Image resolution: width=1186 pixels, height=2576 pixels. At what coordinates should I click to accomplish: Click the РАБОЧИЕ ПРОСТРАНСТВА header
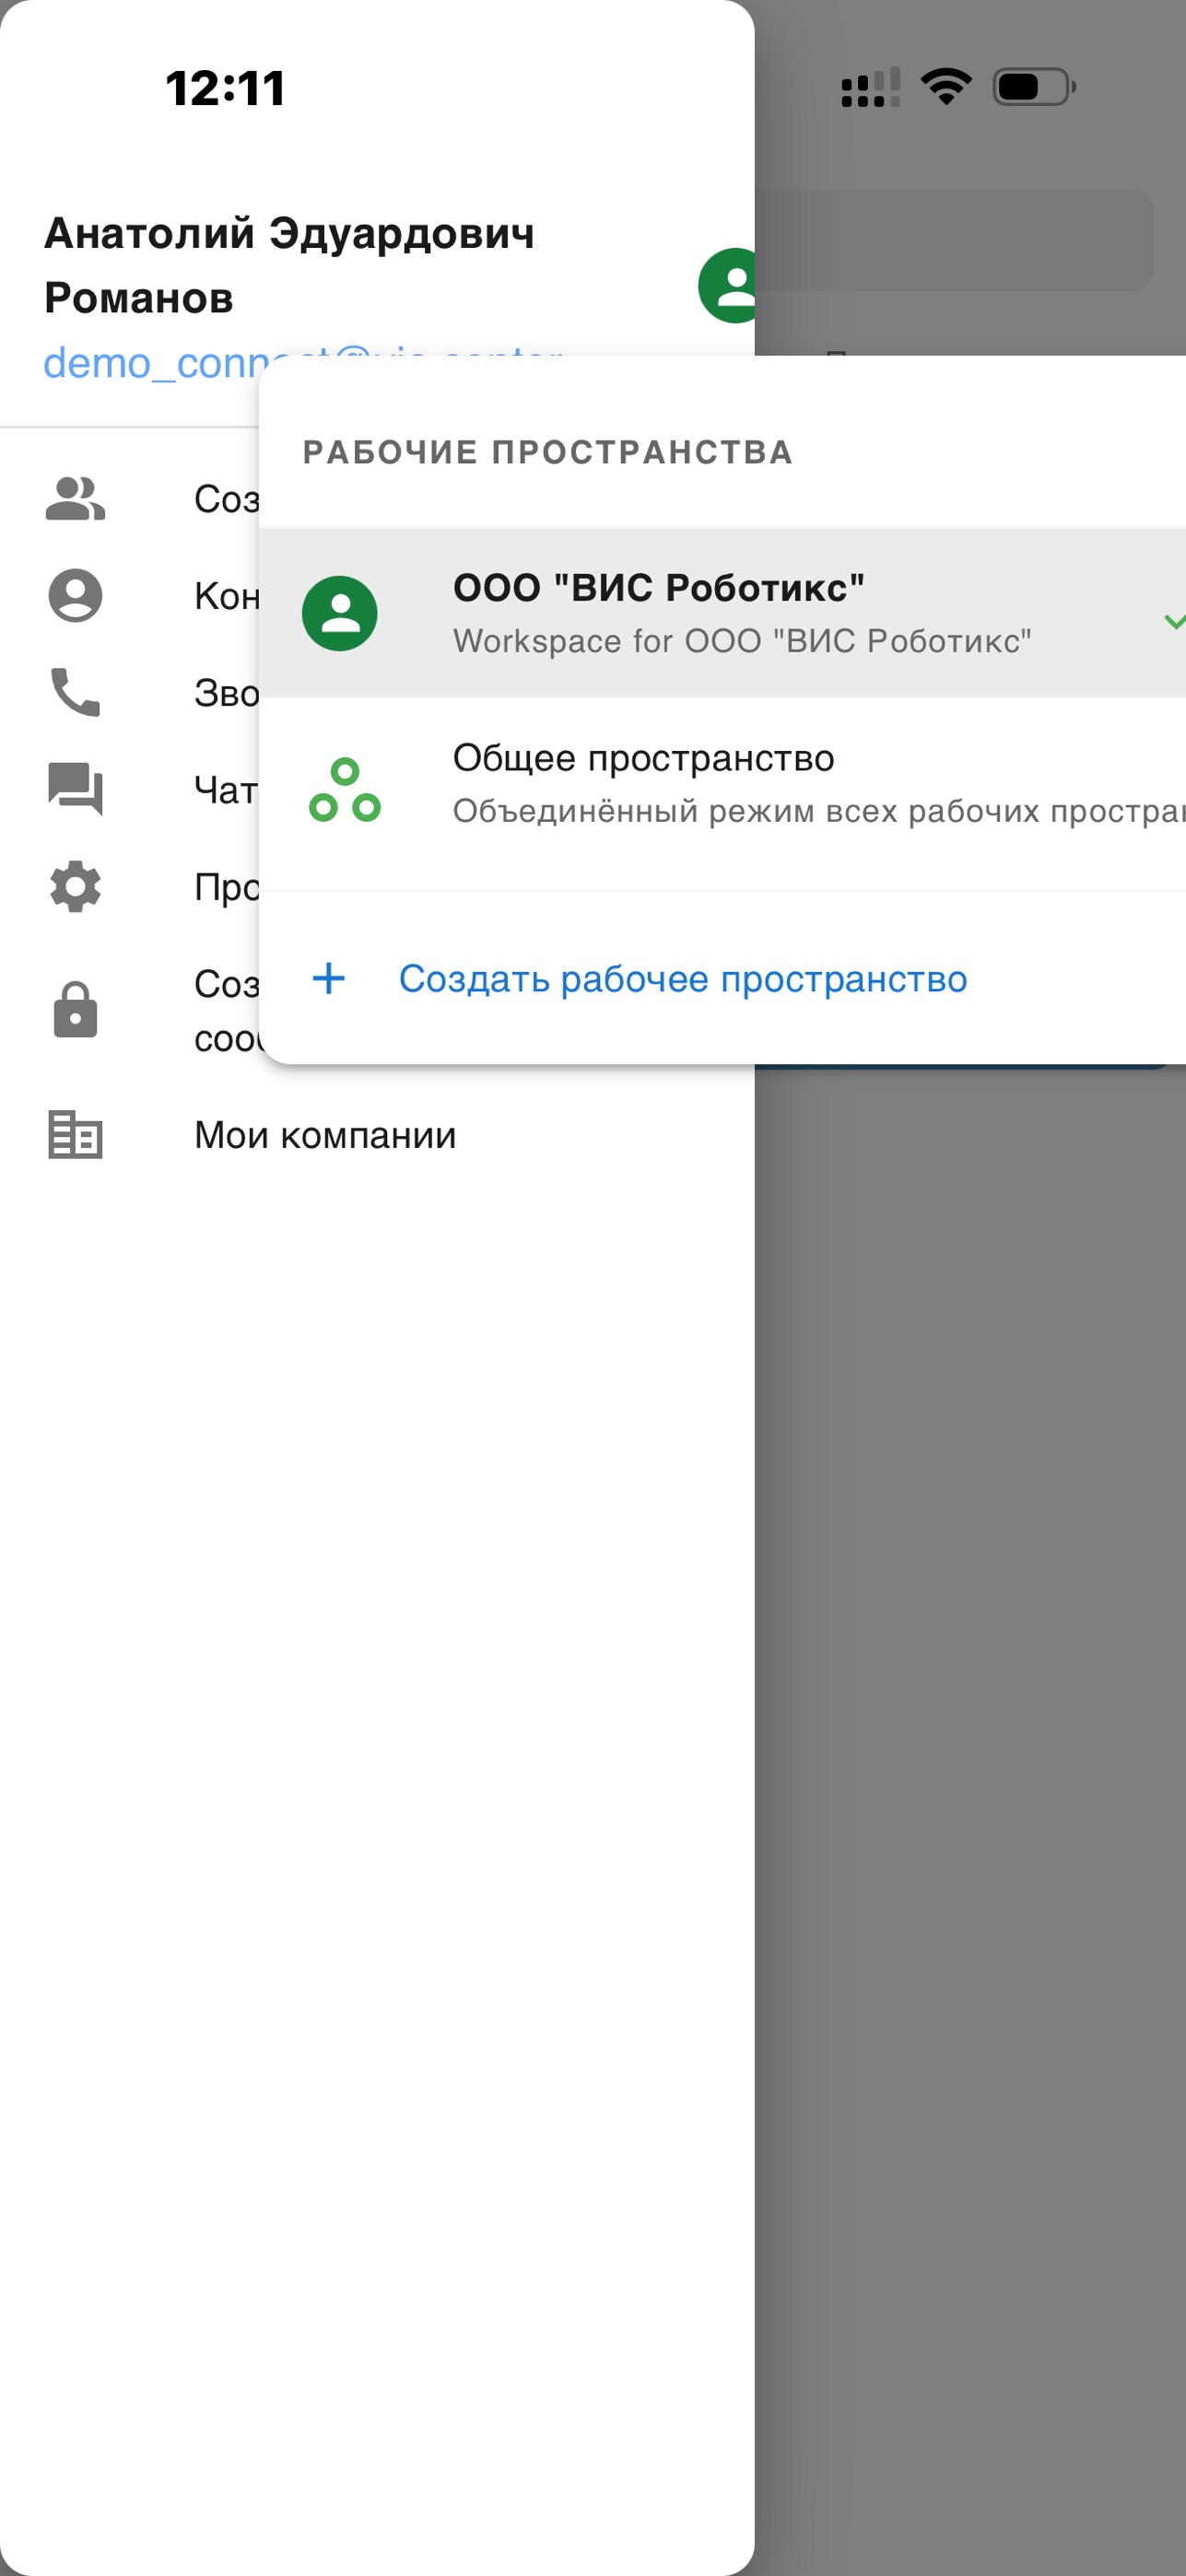tap(548, 452)
